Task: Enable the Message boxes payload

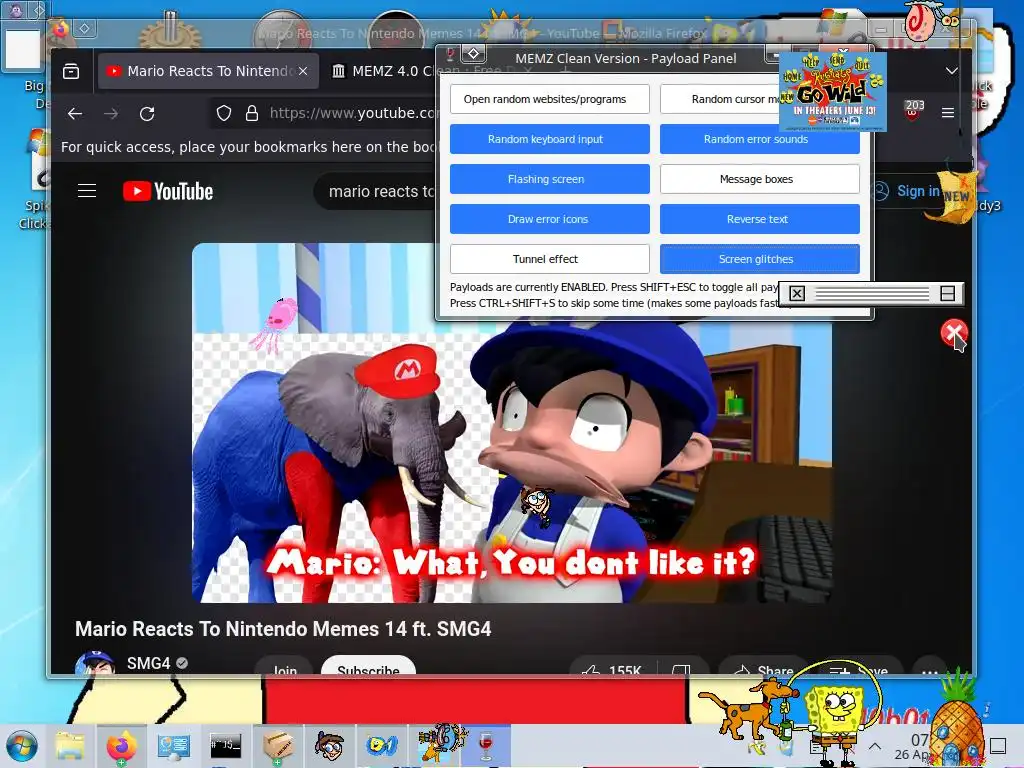Action: point(760,179)
